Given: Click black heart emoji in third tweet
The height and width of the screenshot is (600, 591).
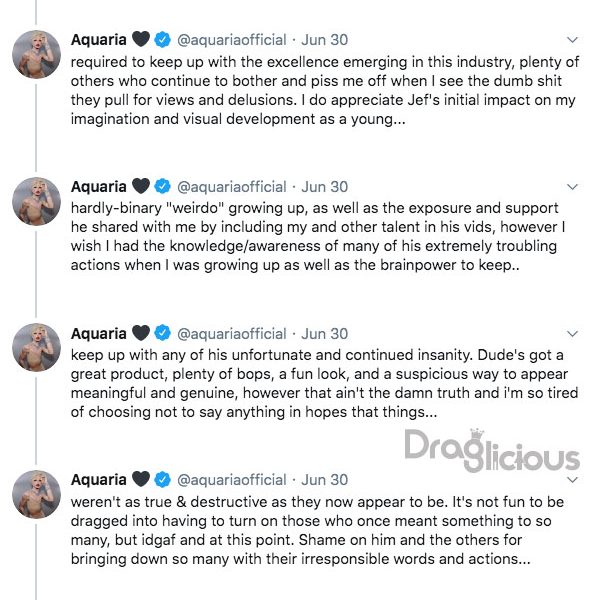Looking at the screenshot, I should coord(141,333).
